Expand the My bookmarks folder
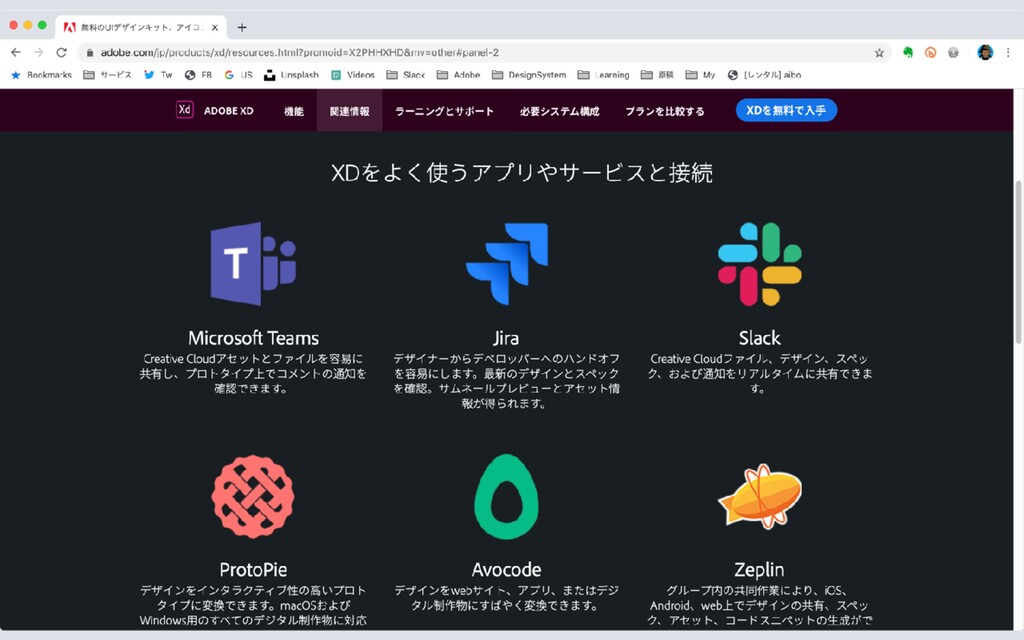This screenshot has width=1024, height=640. coord(700,75)
